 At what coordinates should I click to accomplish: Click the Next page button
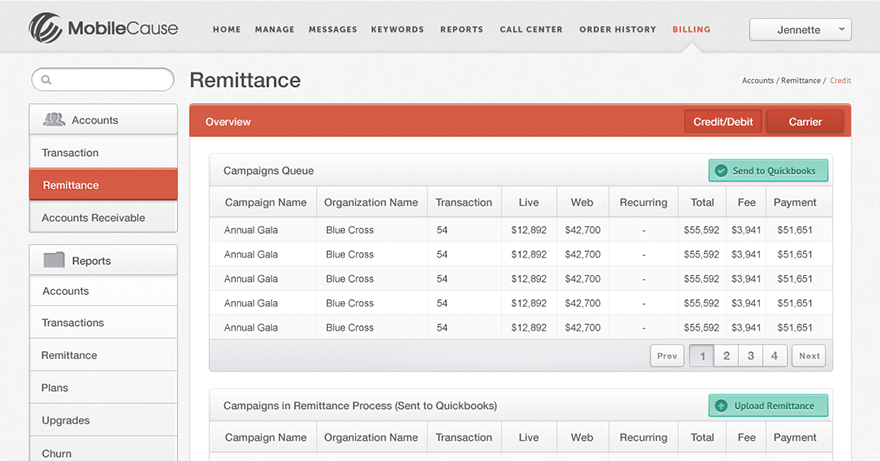point(809,356)
